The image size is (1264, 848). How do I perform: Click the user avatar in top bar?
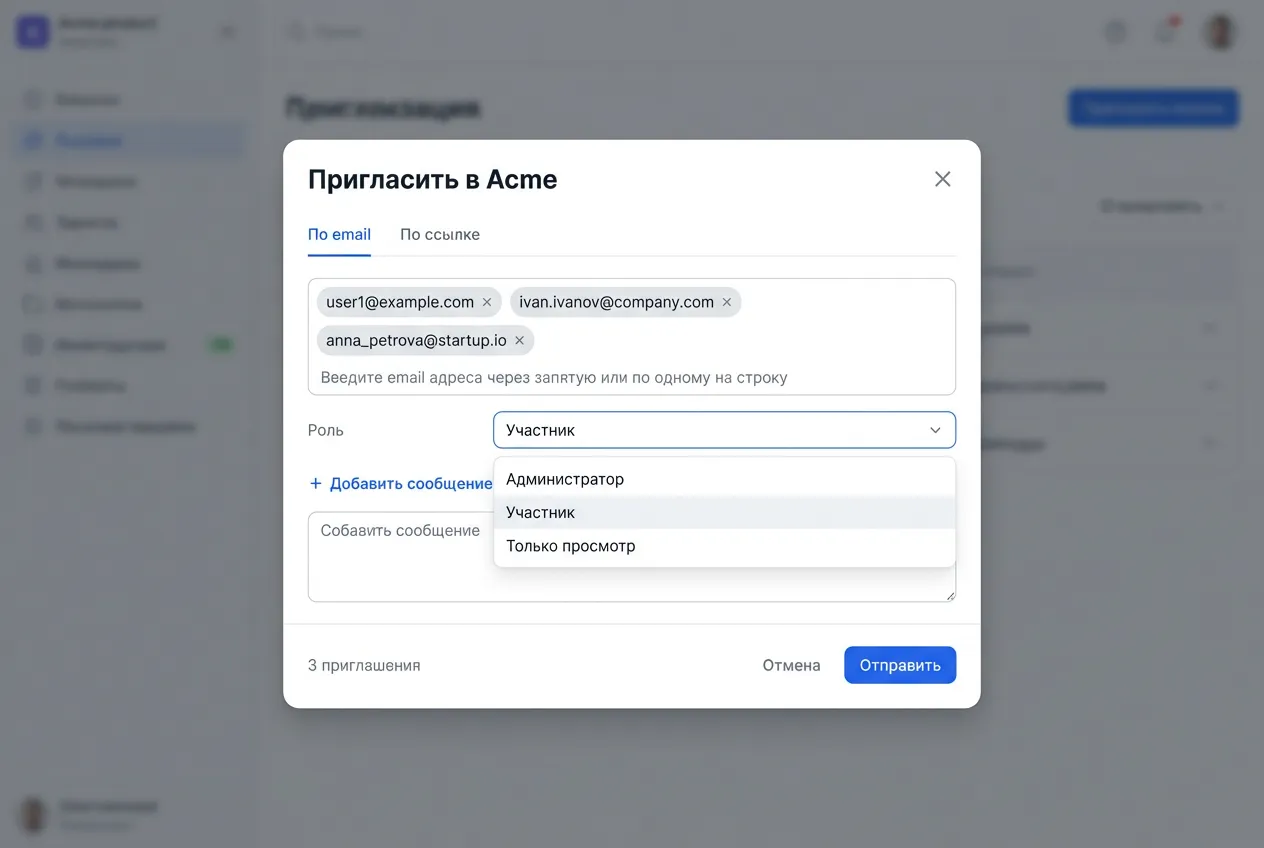[1219, 32]
